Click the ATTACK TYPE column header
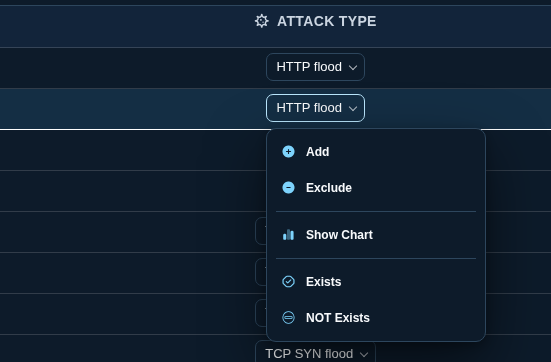This screenshot has height=362, width=551. (x=326, y=21)
